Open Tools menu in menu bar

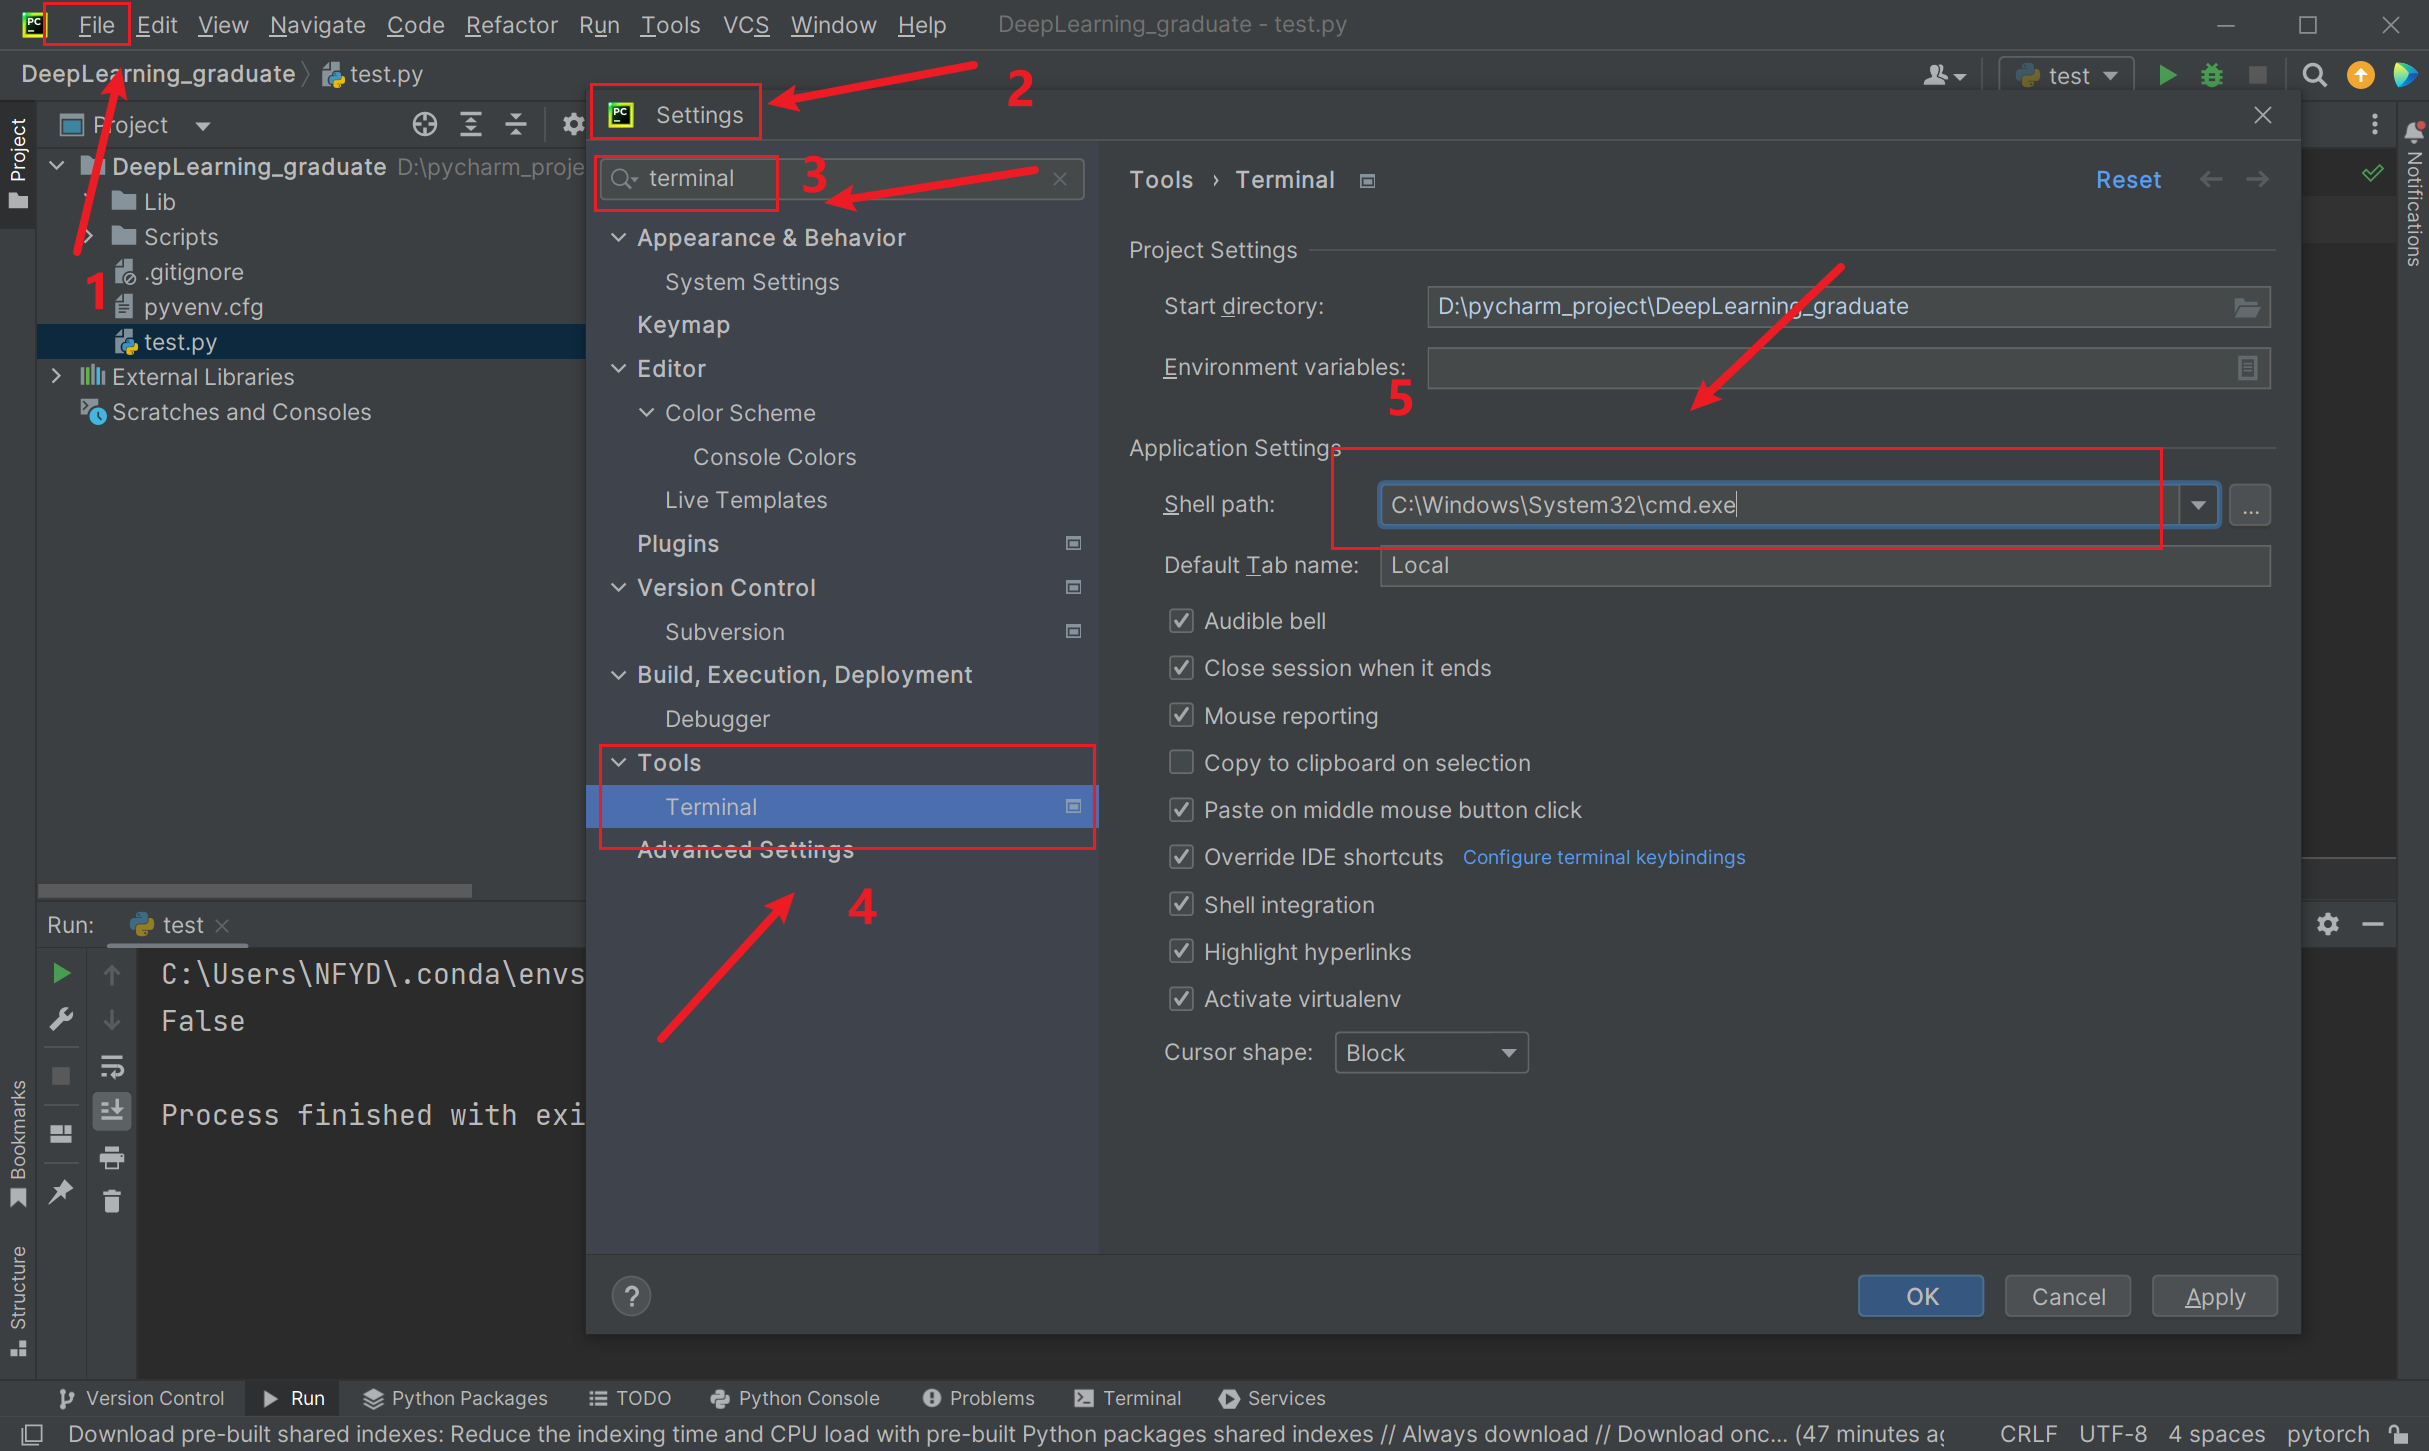666,24
